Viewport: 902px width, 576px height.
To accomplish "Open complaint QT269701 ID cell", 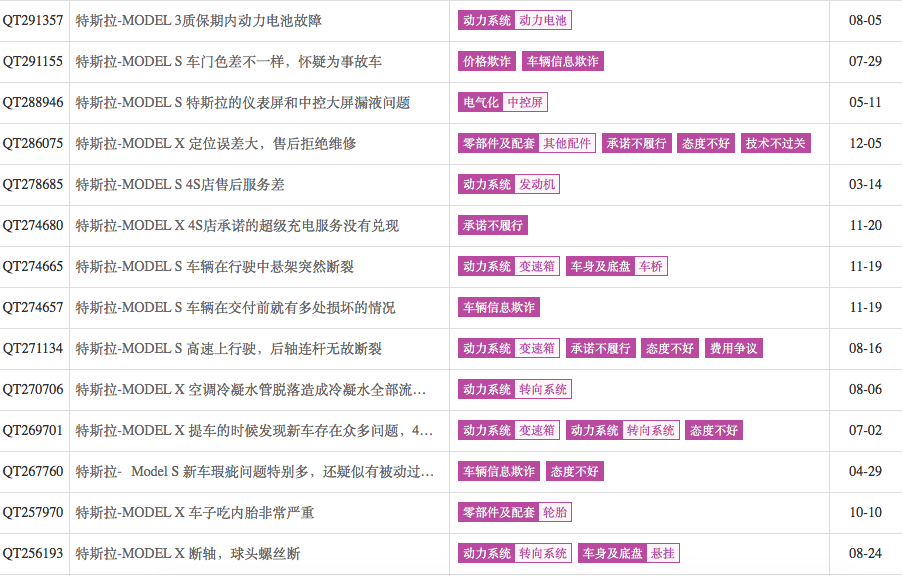I will pyautogui.click(x=33, y=430).
